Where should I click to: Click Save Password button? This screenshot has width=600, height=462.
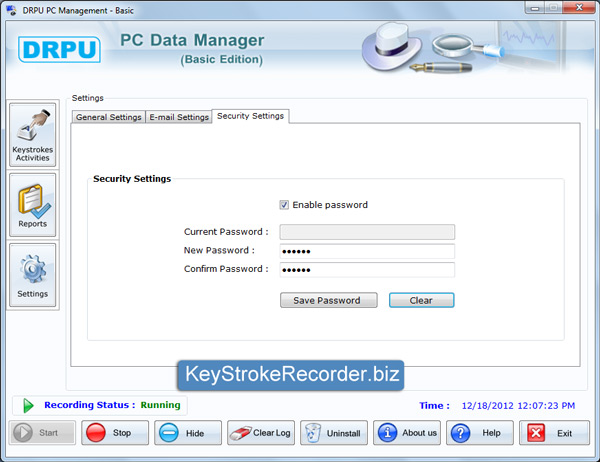point(329,300)
